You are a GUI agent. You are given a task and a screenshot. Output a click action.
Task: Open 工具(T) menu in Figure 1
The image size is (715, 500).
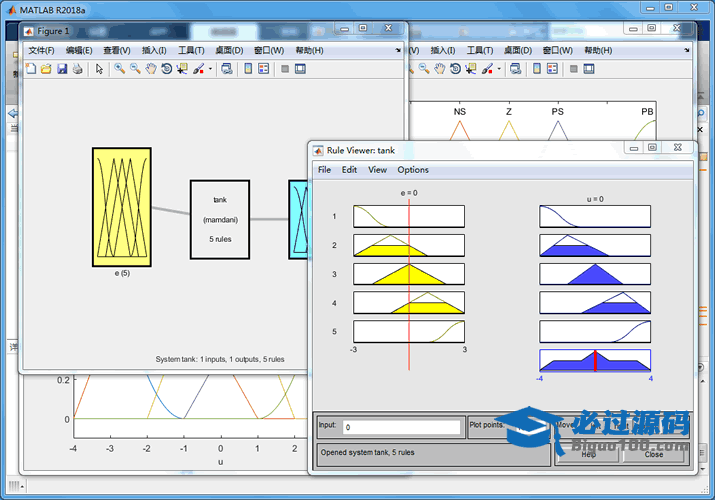pyautogui.click(x=191, y=50)
